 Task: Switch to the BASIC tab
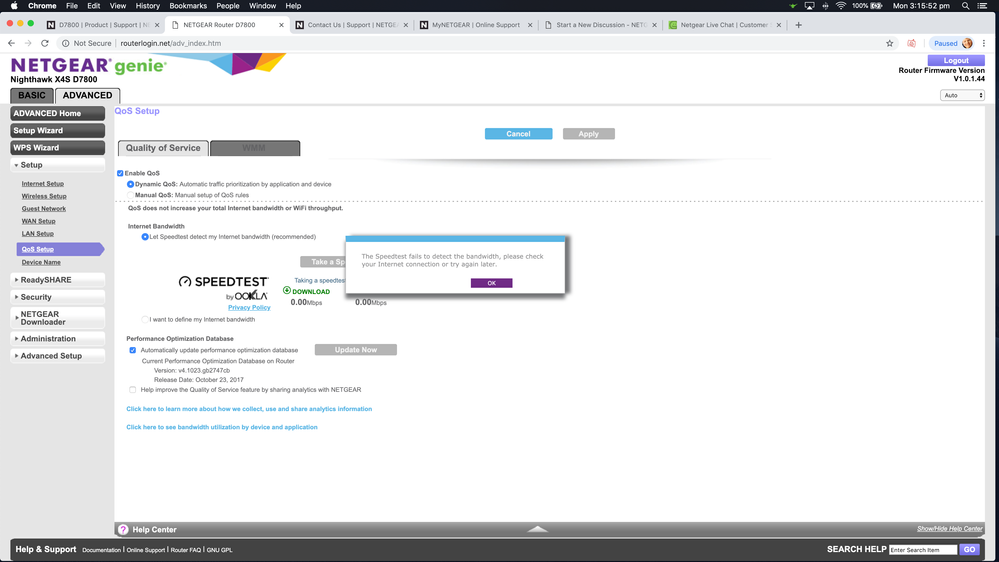pyautogui.click(x=31, y=96)
